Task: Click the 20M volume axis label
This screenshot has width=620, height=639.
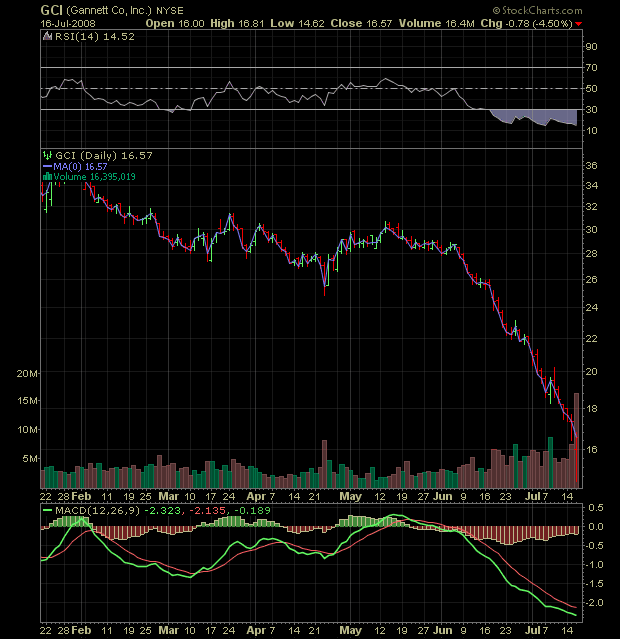Action: 27,373
